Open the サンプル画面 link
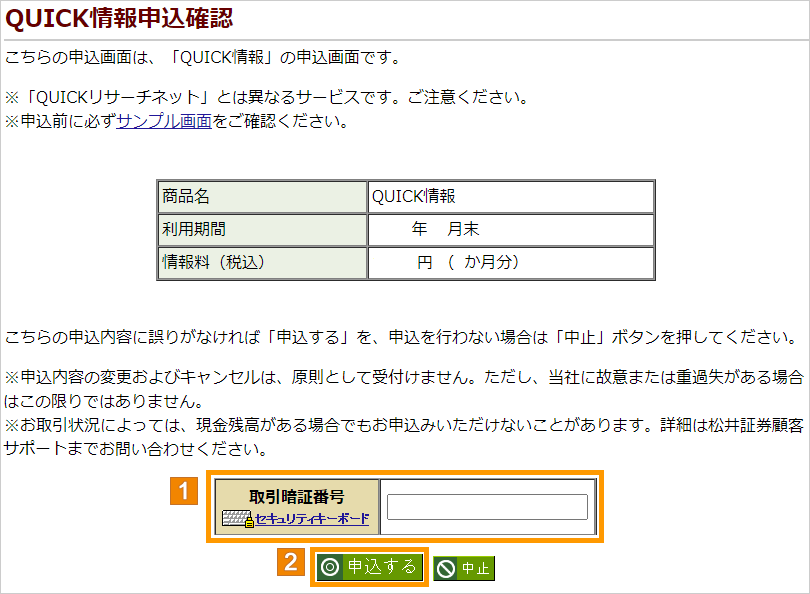Viewport: 810px width, 594px height. click(x=164, y=121)
